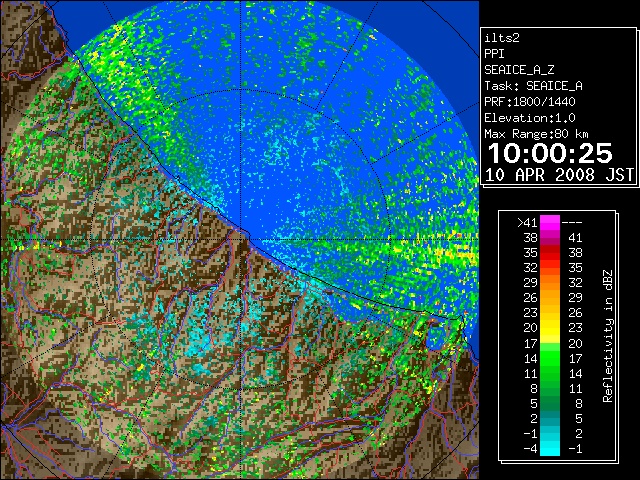This screenshot has height=480, width=640.
Task: Click the 'SEAICE_A_Z' product label
Action: (519, 70)
